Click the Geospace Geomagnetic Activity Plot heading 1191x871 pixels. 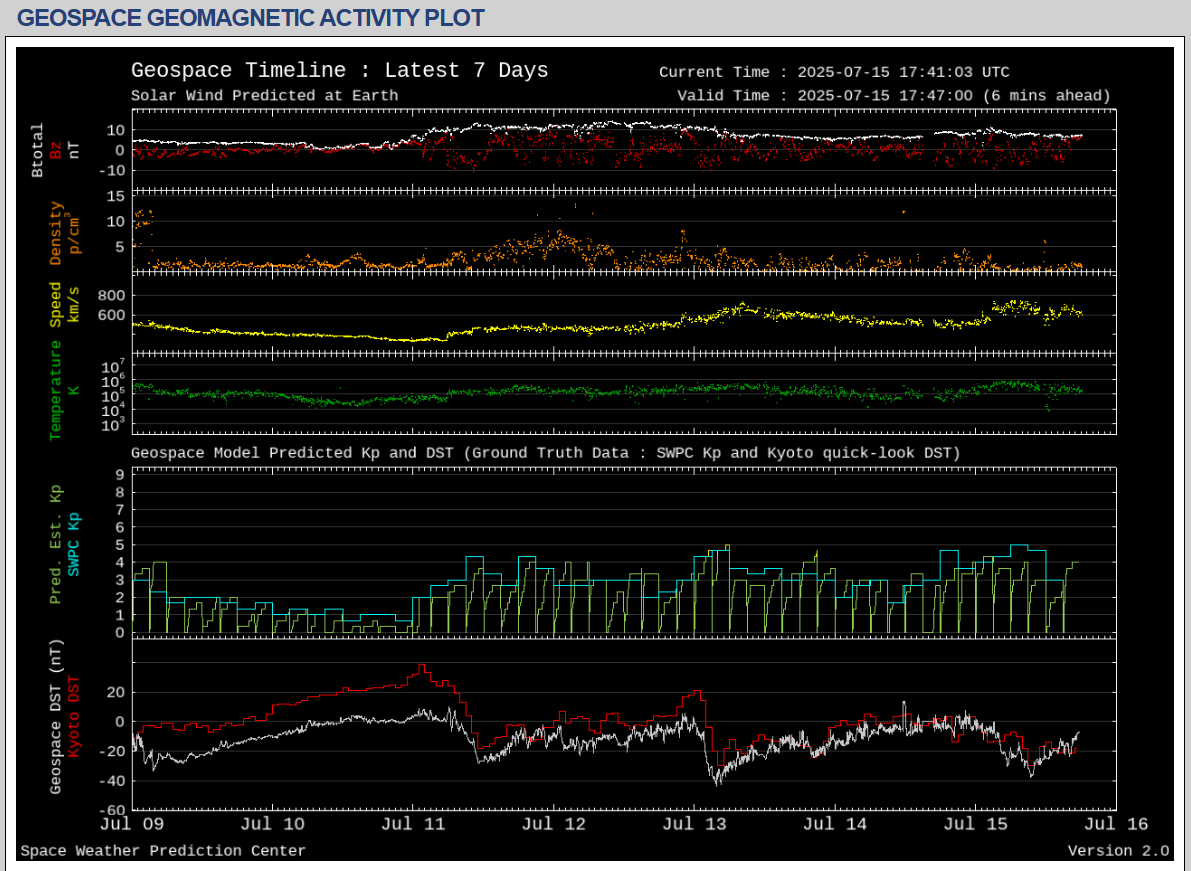pos(251,18)
